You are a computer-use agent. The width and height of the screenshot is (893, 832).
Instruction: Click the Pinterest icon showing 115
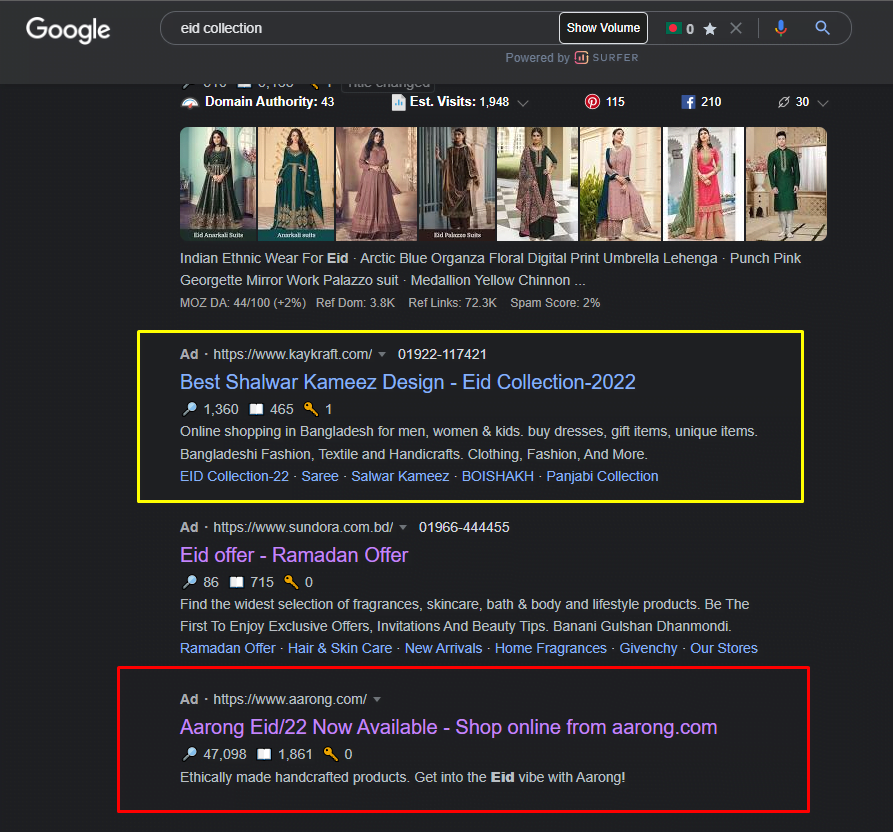pyautogui.click(x=592, y=102)
